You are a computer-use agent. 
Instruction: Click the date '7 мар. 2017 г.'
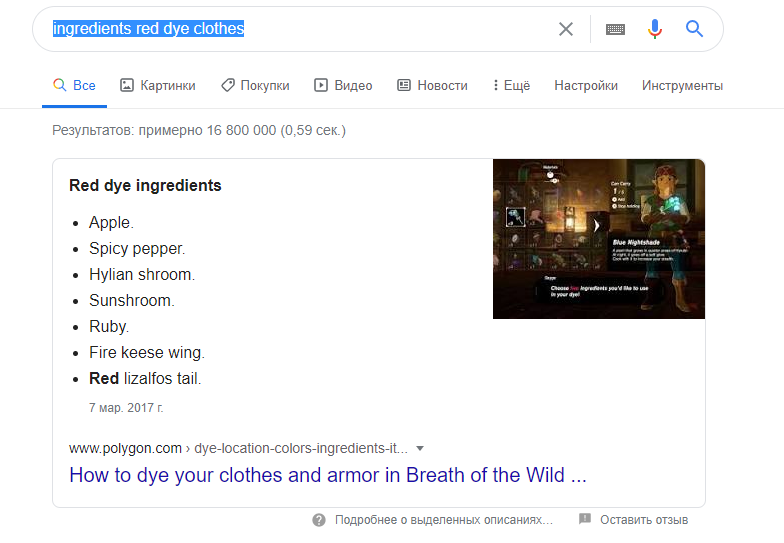pos(126,408)
